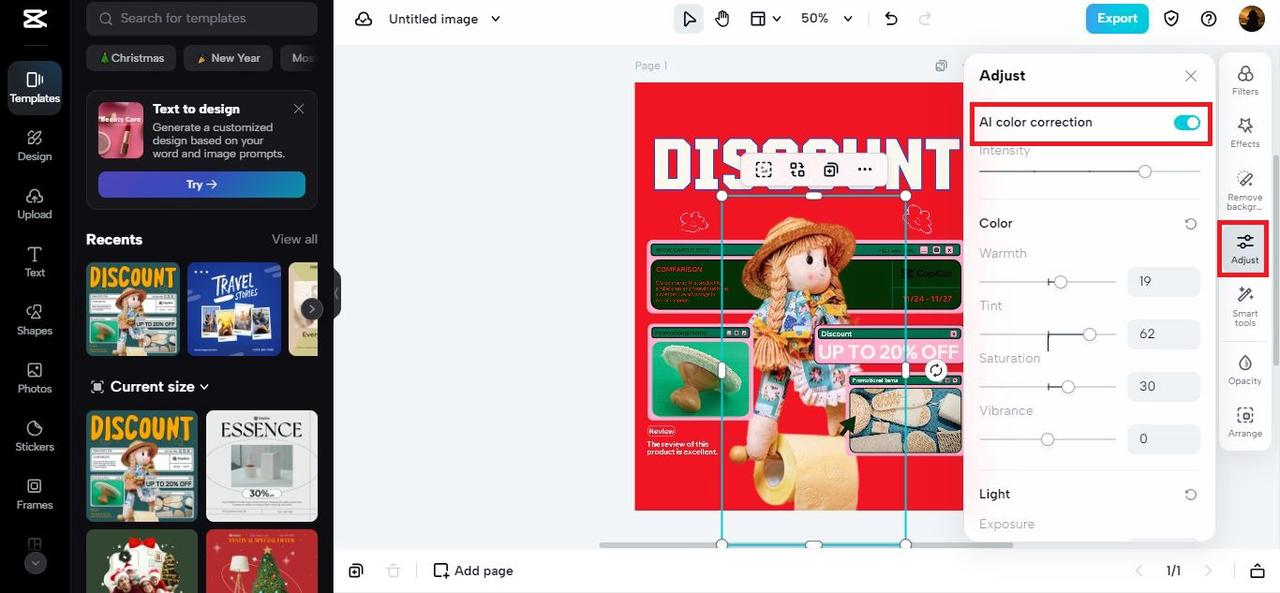Click the Export button

[1117, 18]
